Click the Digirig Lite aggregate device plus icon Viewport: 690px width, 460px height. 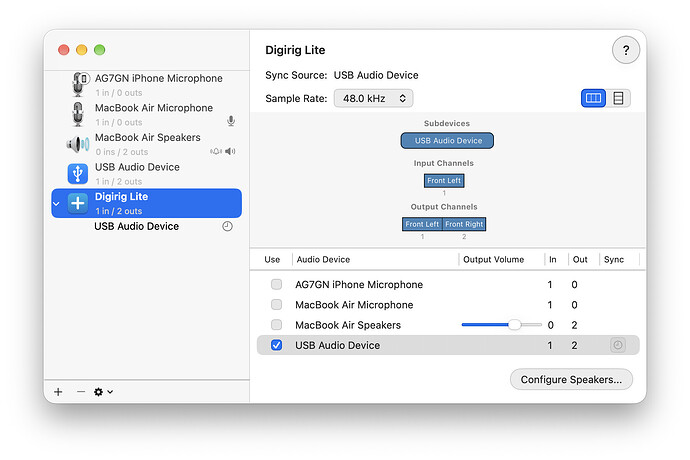click(x=78, y=203)
